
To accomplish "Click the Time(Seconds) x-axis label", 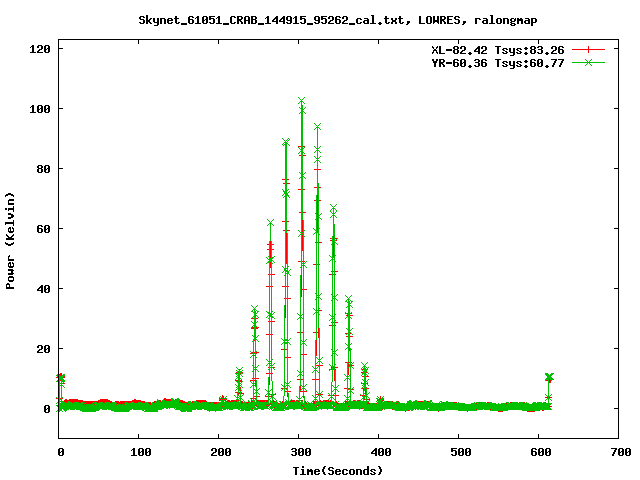I will coord(337,470).
